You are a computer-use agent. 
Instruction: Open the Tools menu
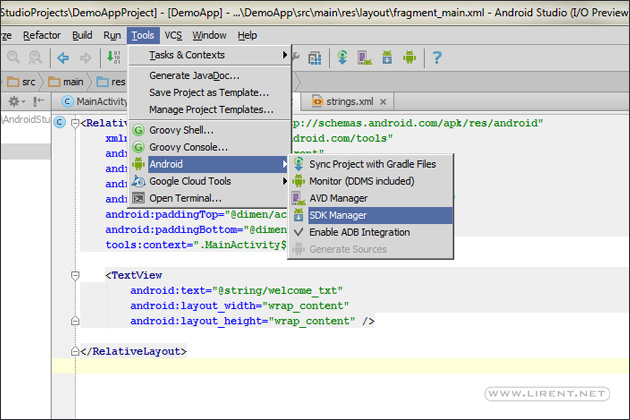143,36
